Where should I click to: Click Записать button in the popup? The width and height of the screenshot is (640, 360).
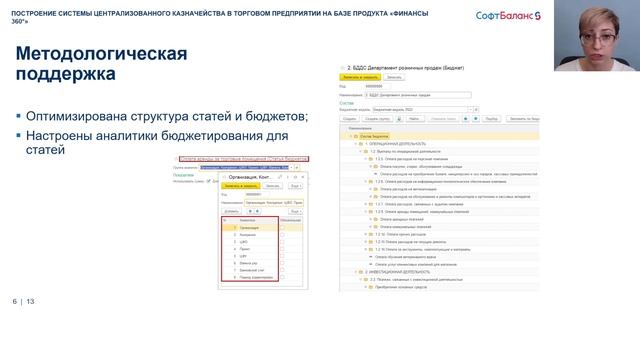[x=272, y=186]
